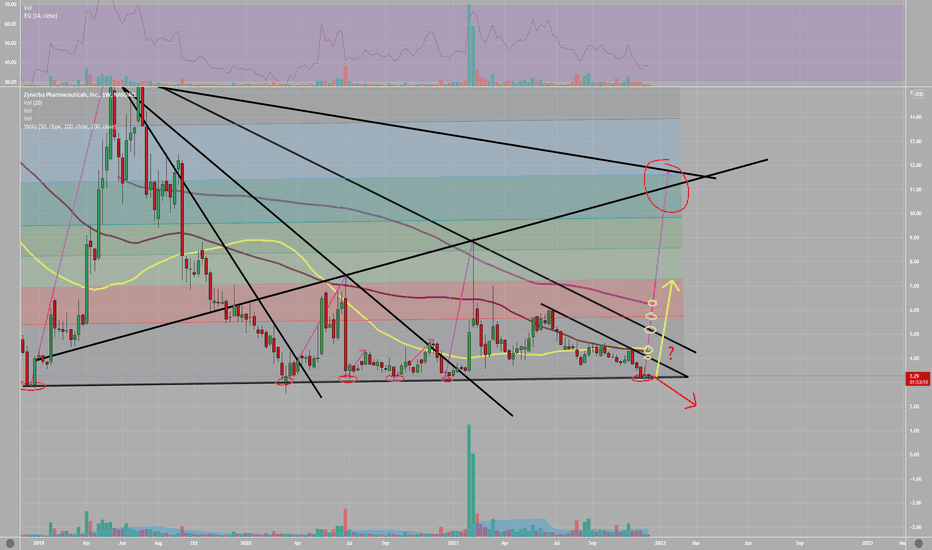Viewport: 932px width, 550px height.
Task: Open the USD currency selector on price axis
Action: 919,94
